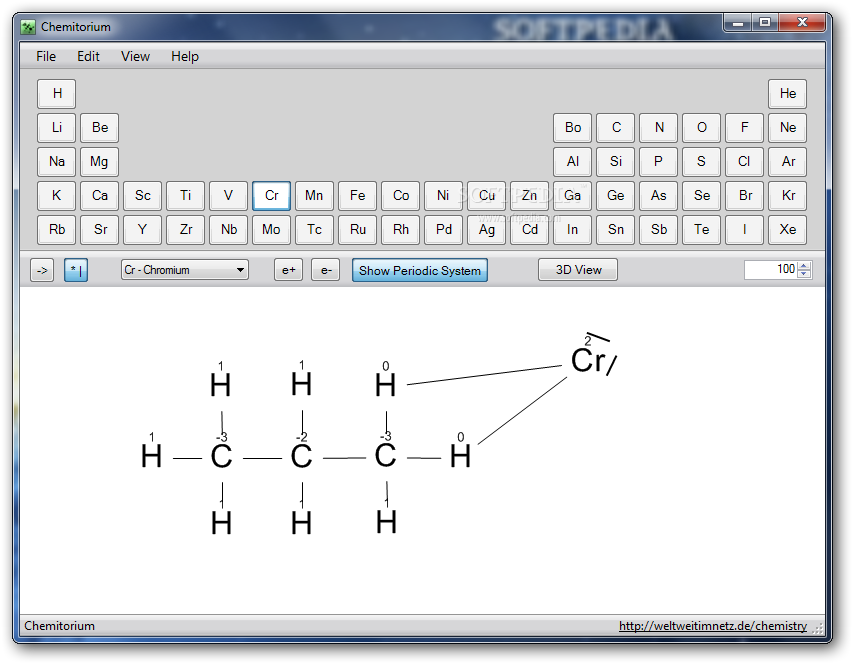Select the Magnesium (Mg) element
The image size is (853, 664).
[x=100, y=162]
